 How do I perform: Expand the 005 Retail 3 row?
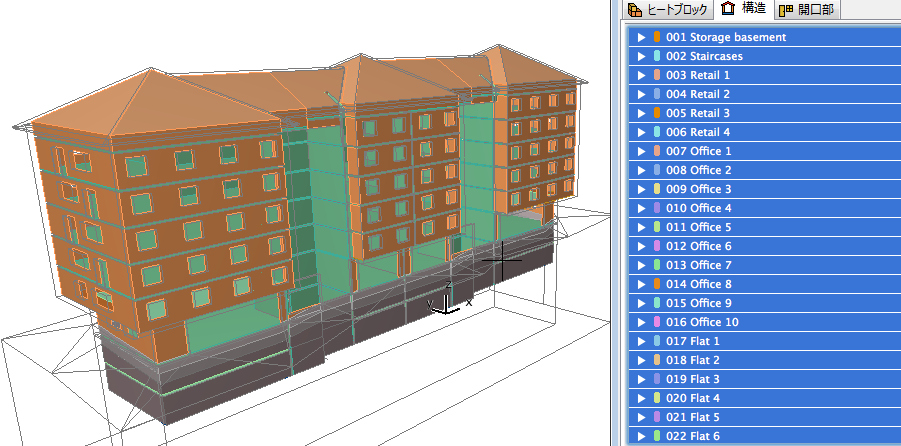[x=642, y=113]
